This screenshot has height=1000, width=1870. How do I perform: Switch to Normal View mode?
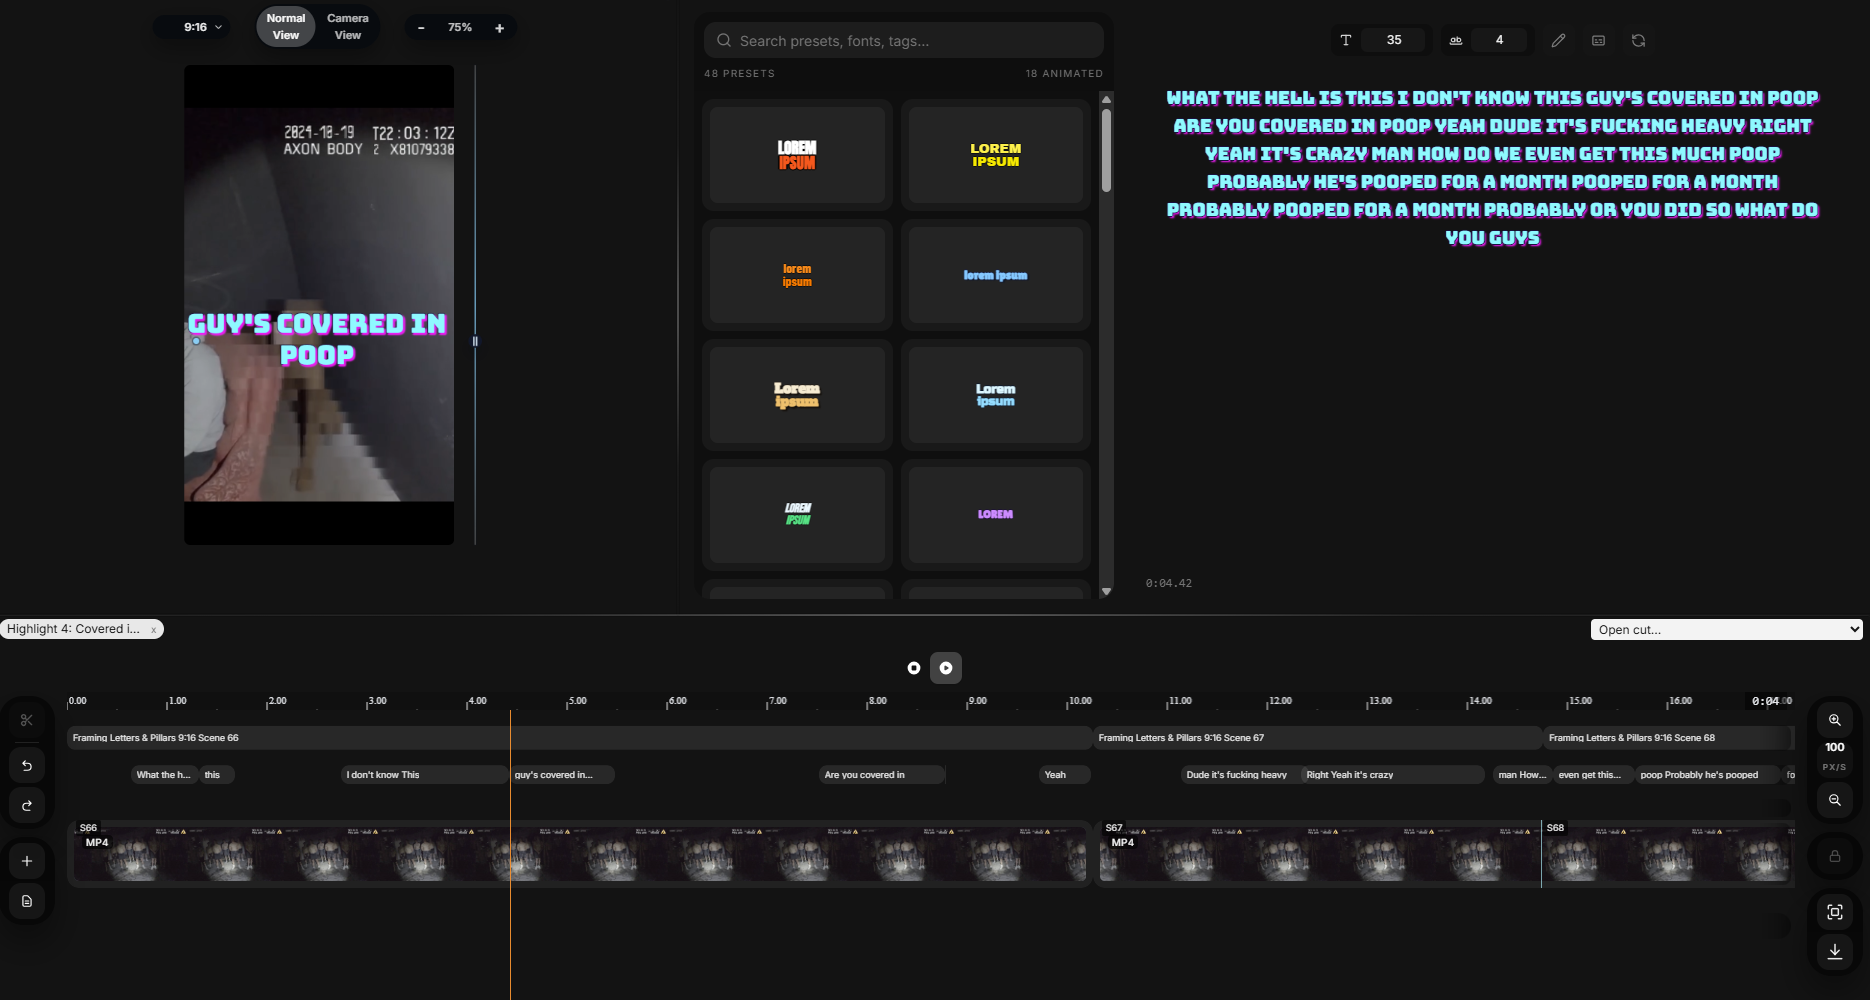click(286, 27)
